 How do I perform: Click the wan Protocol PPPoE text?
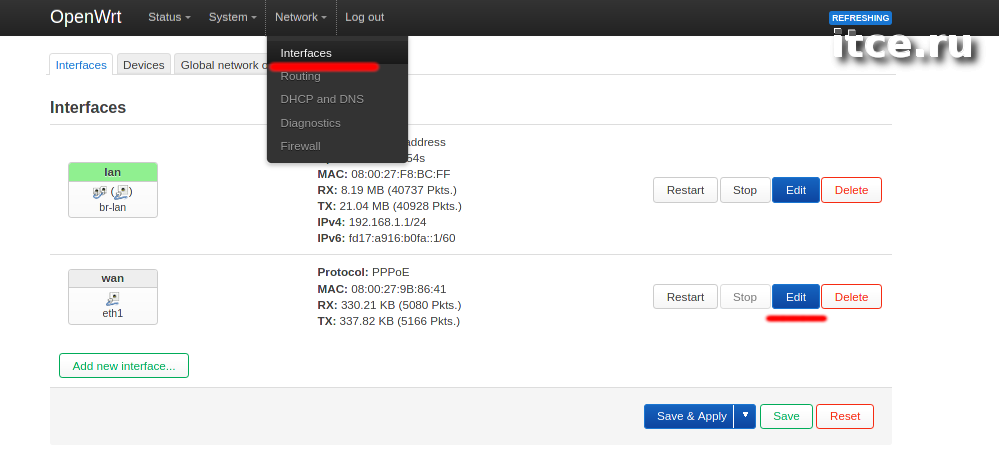(363, 272)
